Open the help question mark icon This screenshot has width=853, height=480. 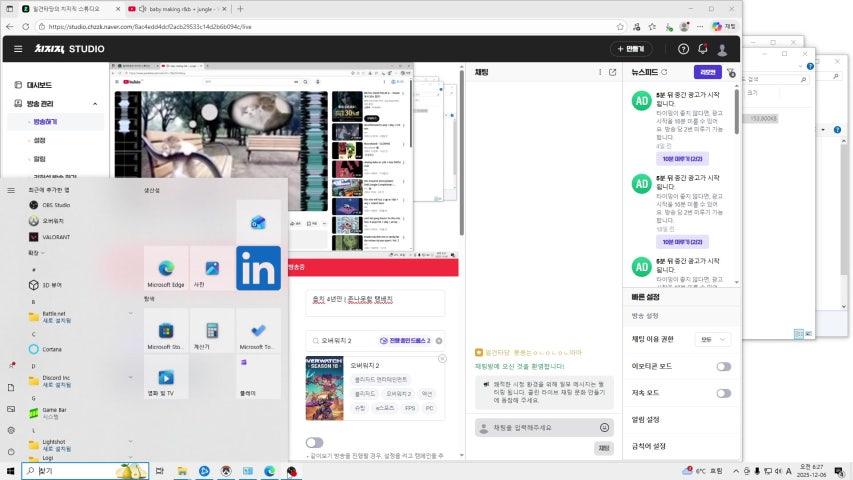[683, 48]
